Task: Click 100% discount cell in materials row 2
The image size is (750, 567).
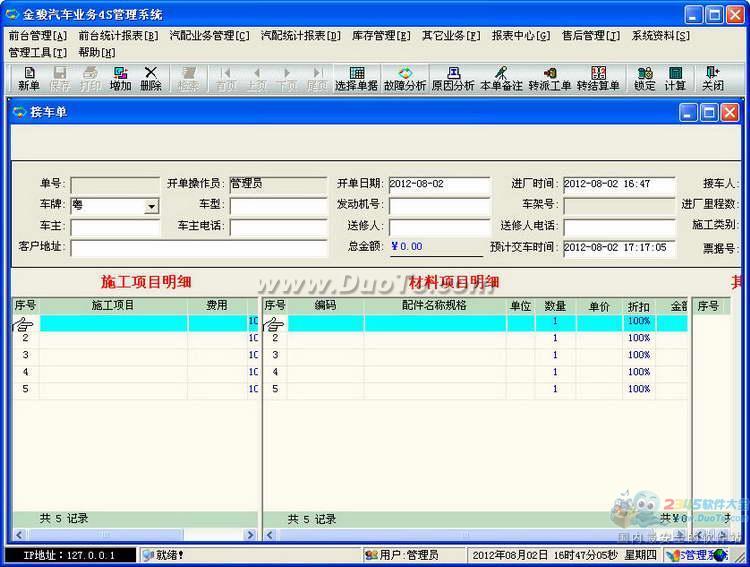Action: pos(639,338)
